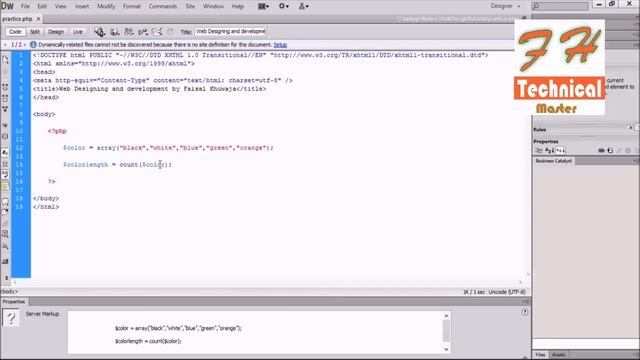640x360 pixels.
Task: Open the File menu
Action: [25, 6]
